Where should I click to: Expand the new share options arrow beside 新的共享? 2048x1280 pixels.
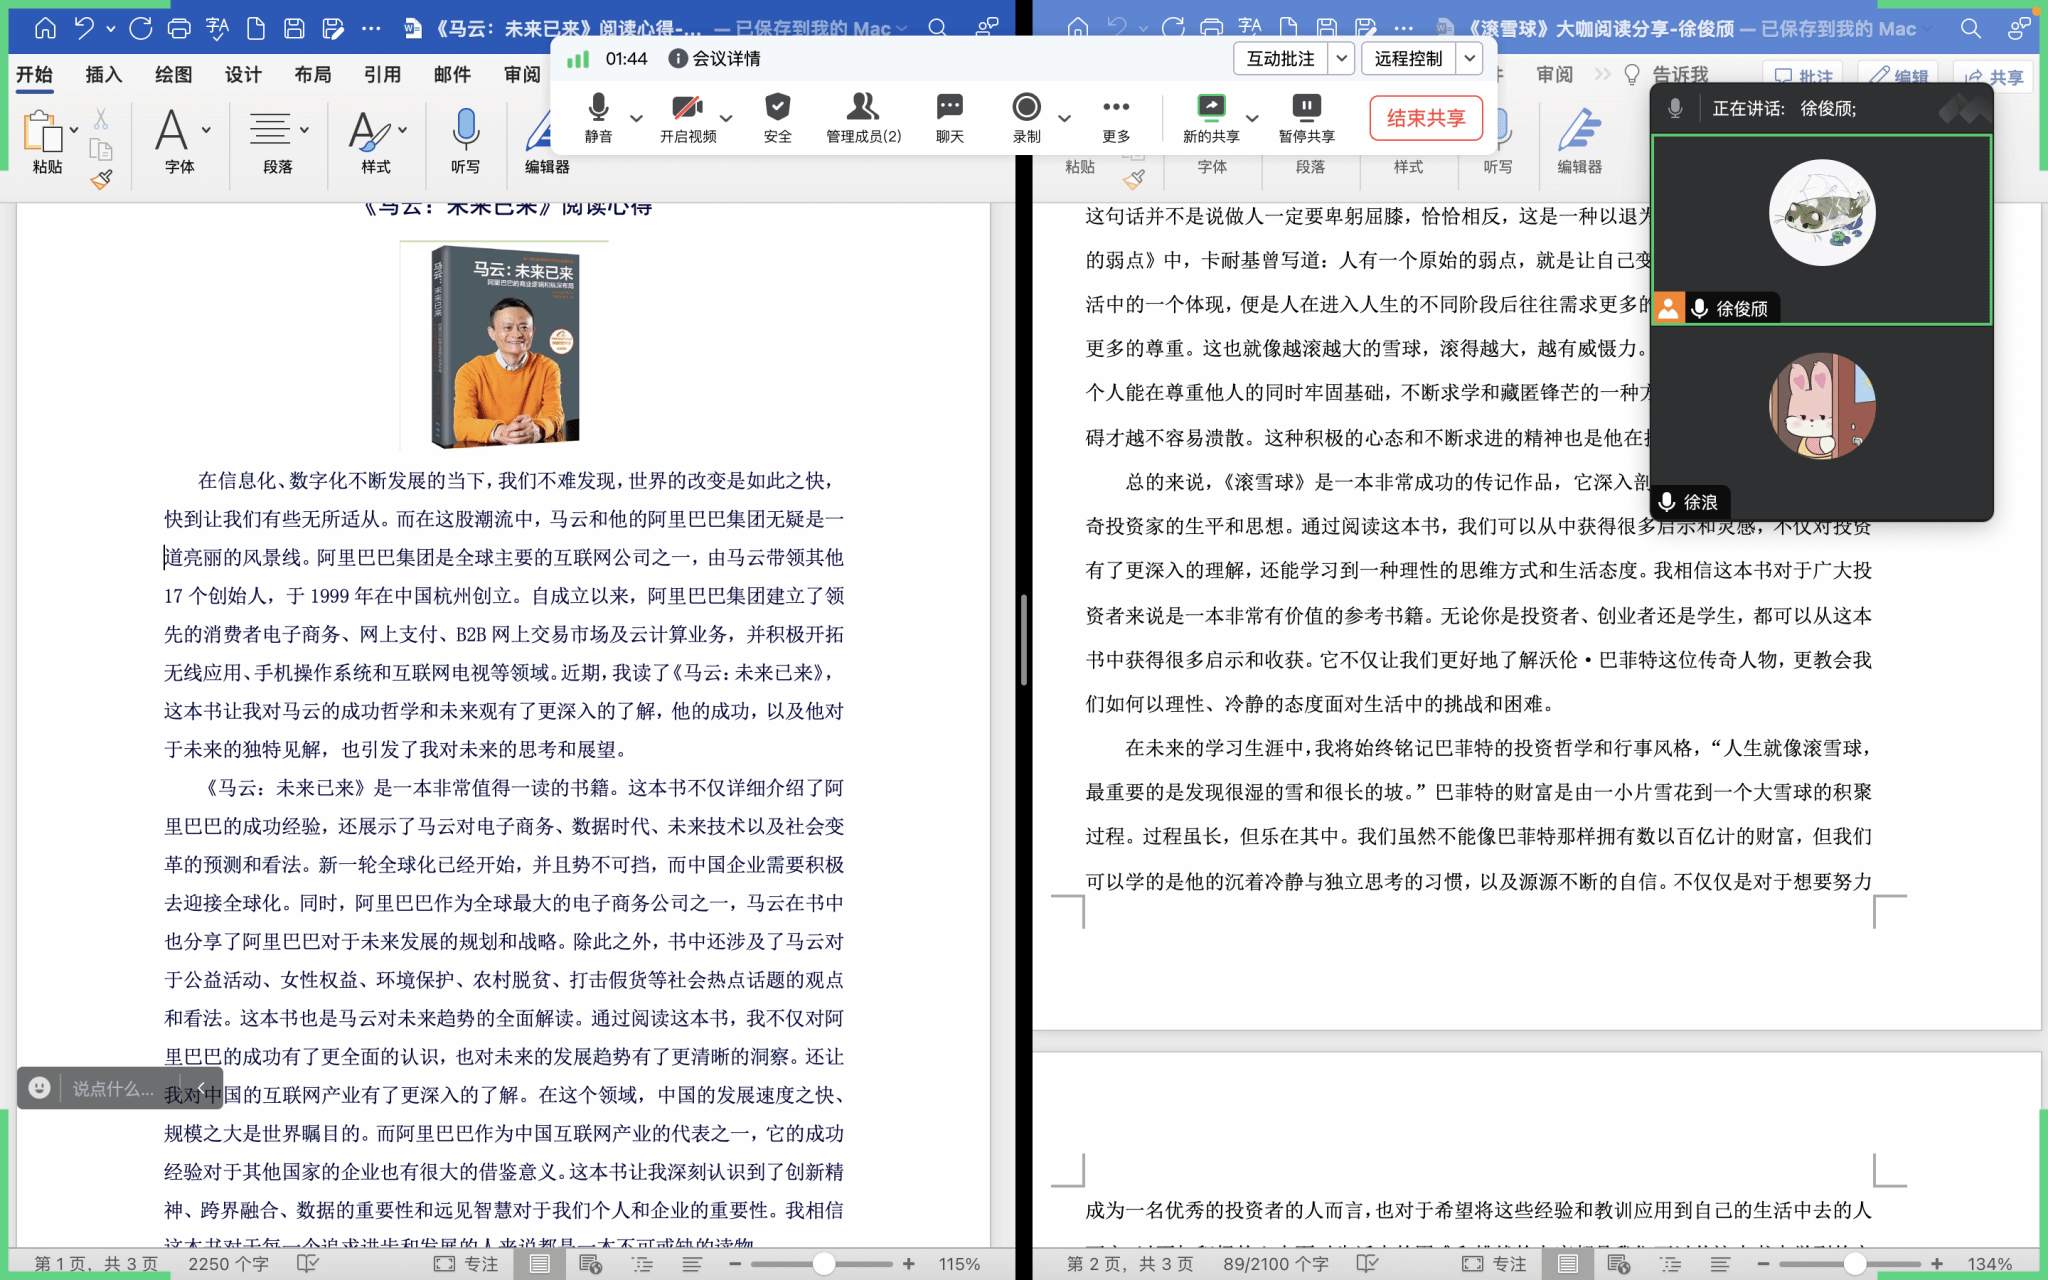click(x=1251, y=118)
